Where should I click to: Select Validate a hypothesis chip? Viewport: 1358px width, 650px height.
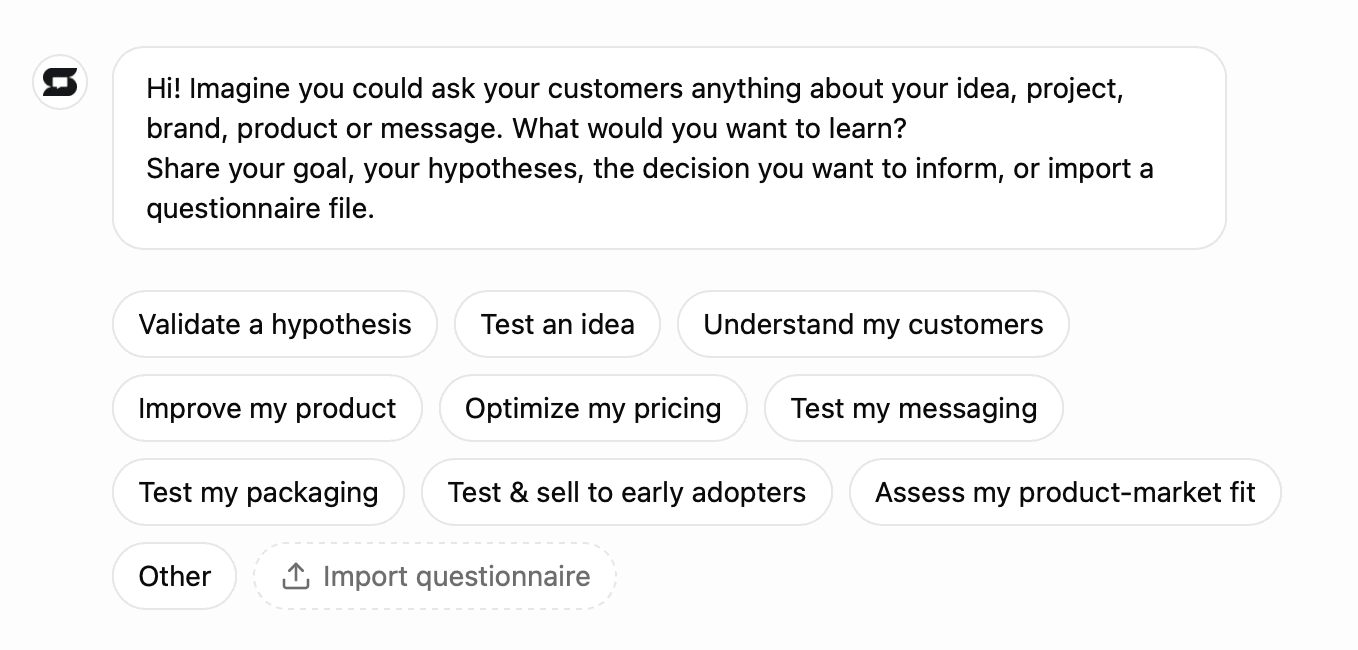click(275, 324)
